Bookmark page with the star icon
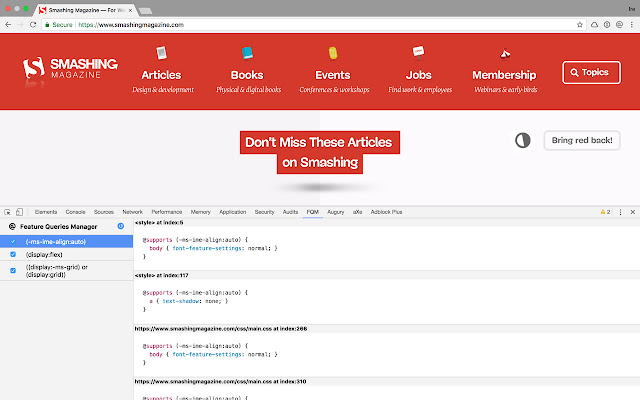Screen dimensions: 640x400 [x=580, y=25]
